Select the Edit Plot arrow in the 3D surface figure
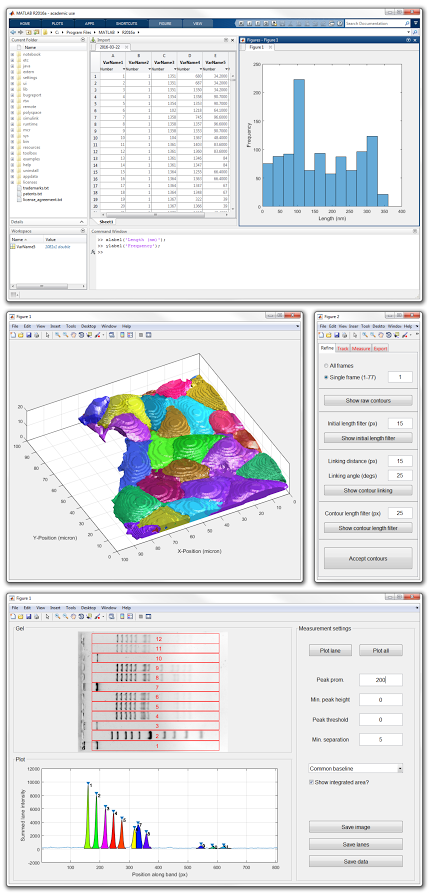This screenshot has width=429, height=894. pyautogui.click(x=47, y=335)
